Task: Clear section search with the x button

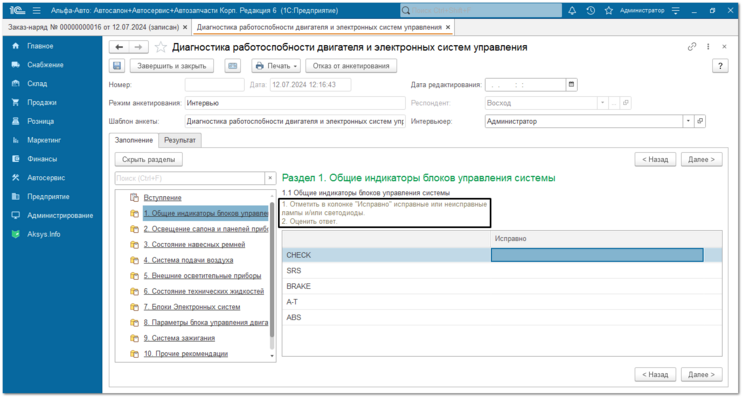Action: pos(270,178)
